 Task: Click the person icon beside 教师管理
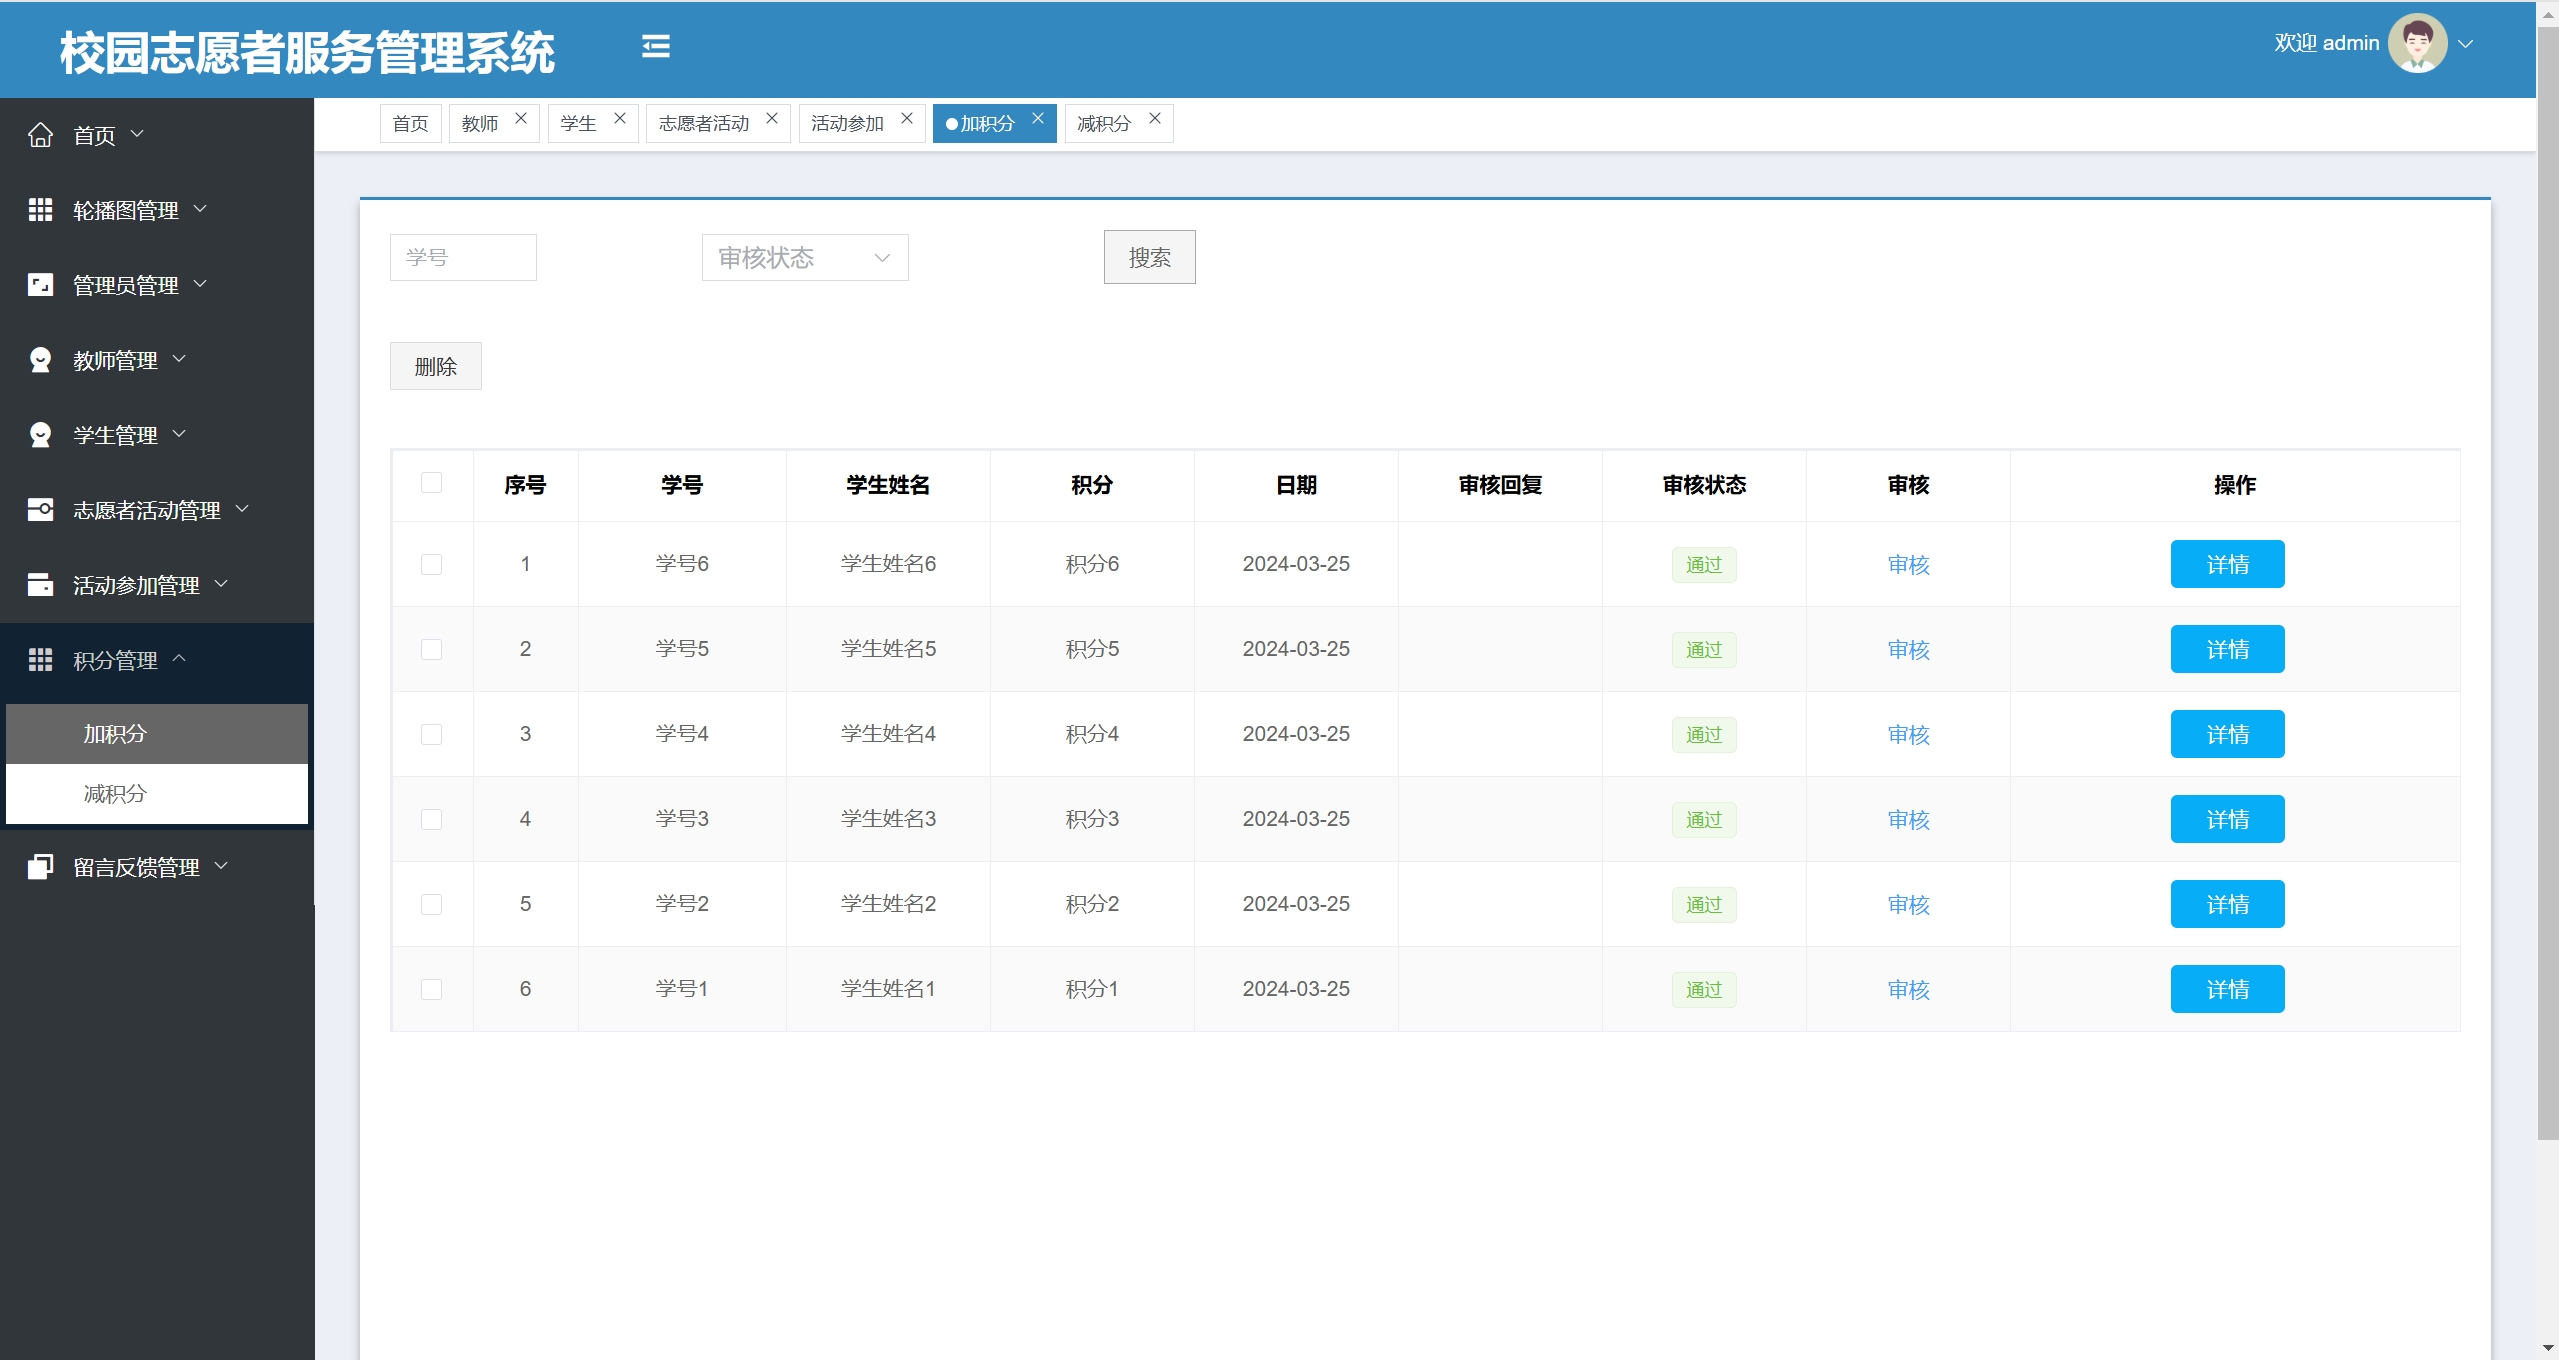40,360
